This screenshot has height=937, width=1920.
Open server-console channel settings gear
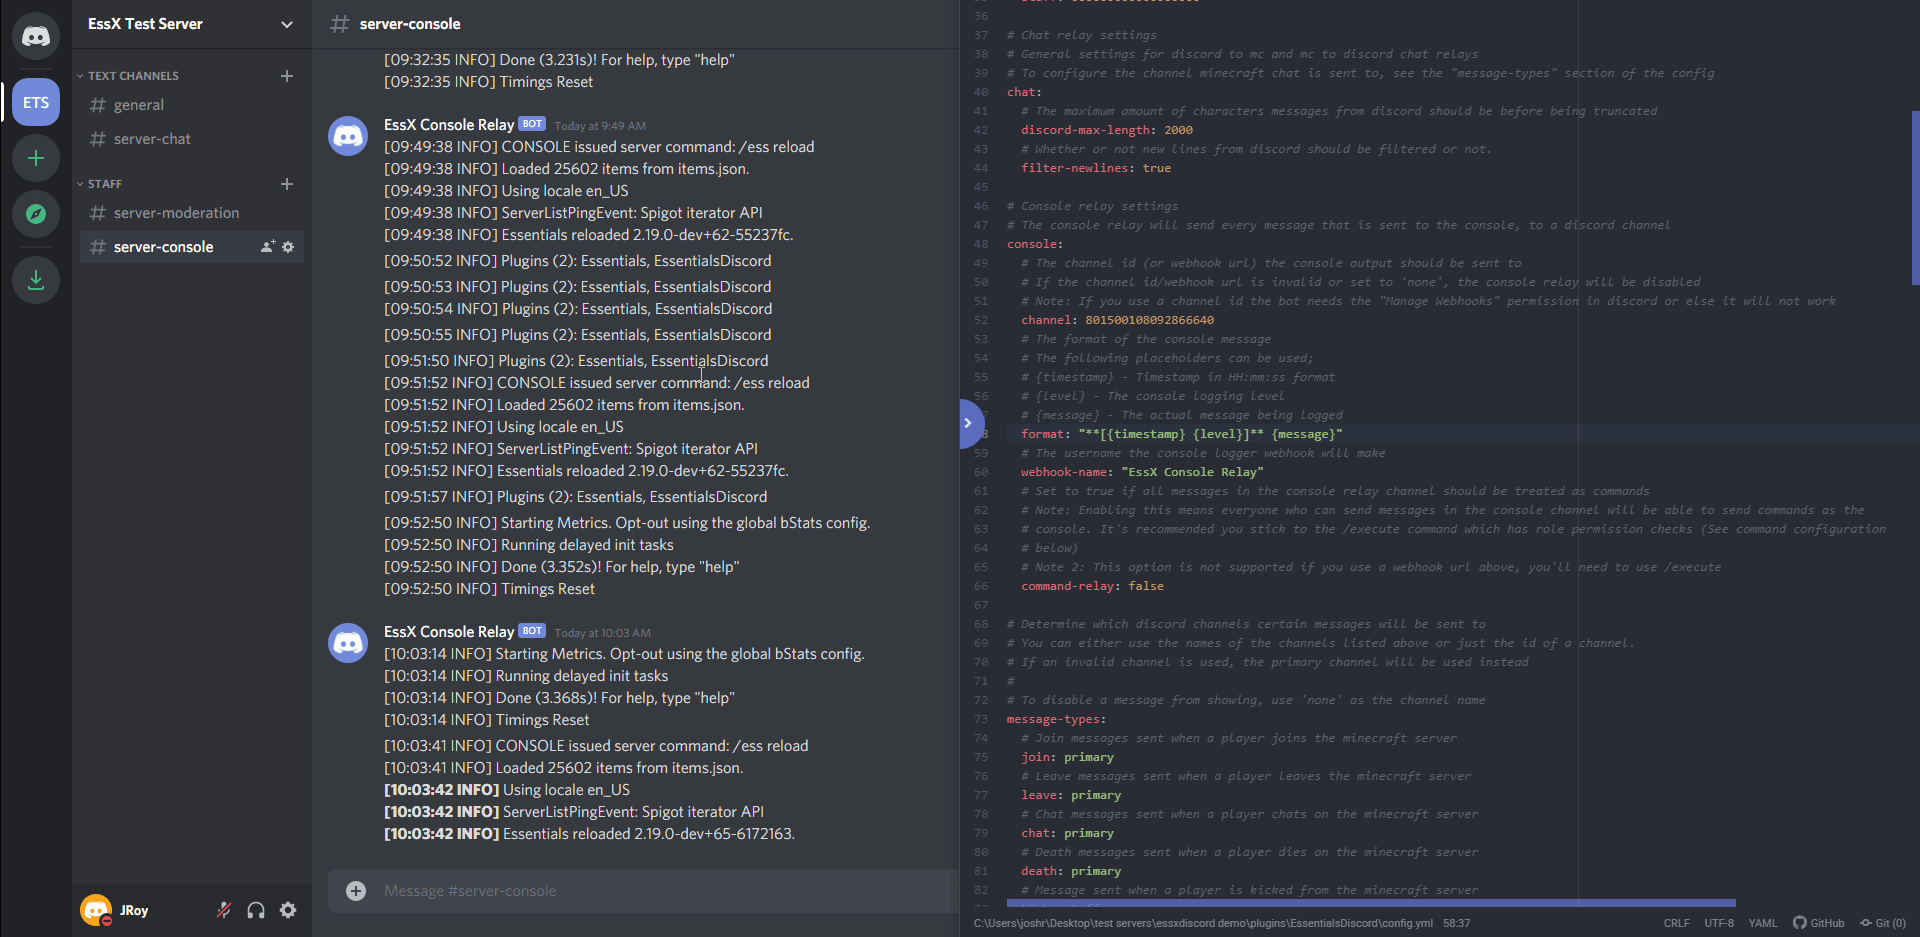(289, 246)
